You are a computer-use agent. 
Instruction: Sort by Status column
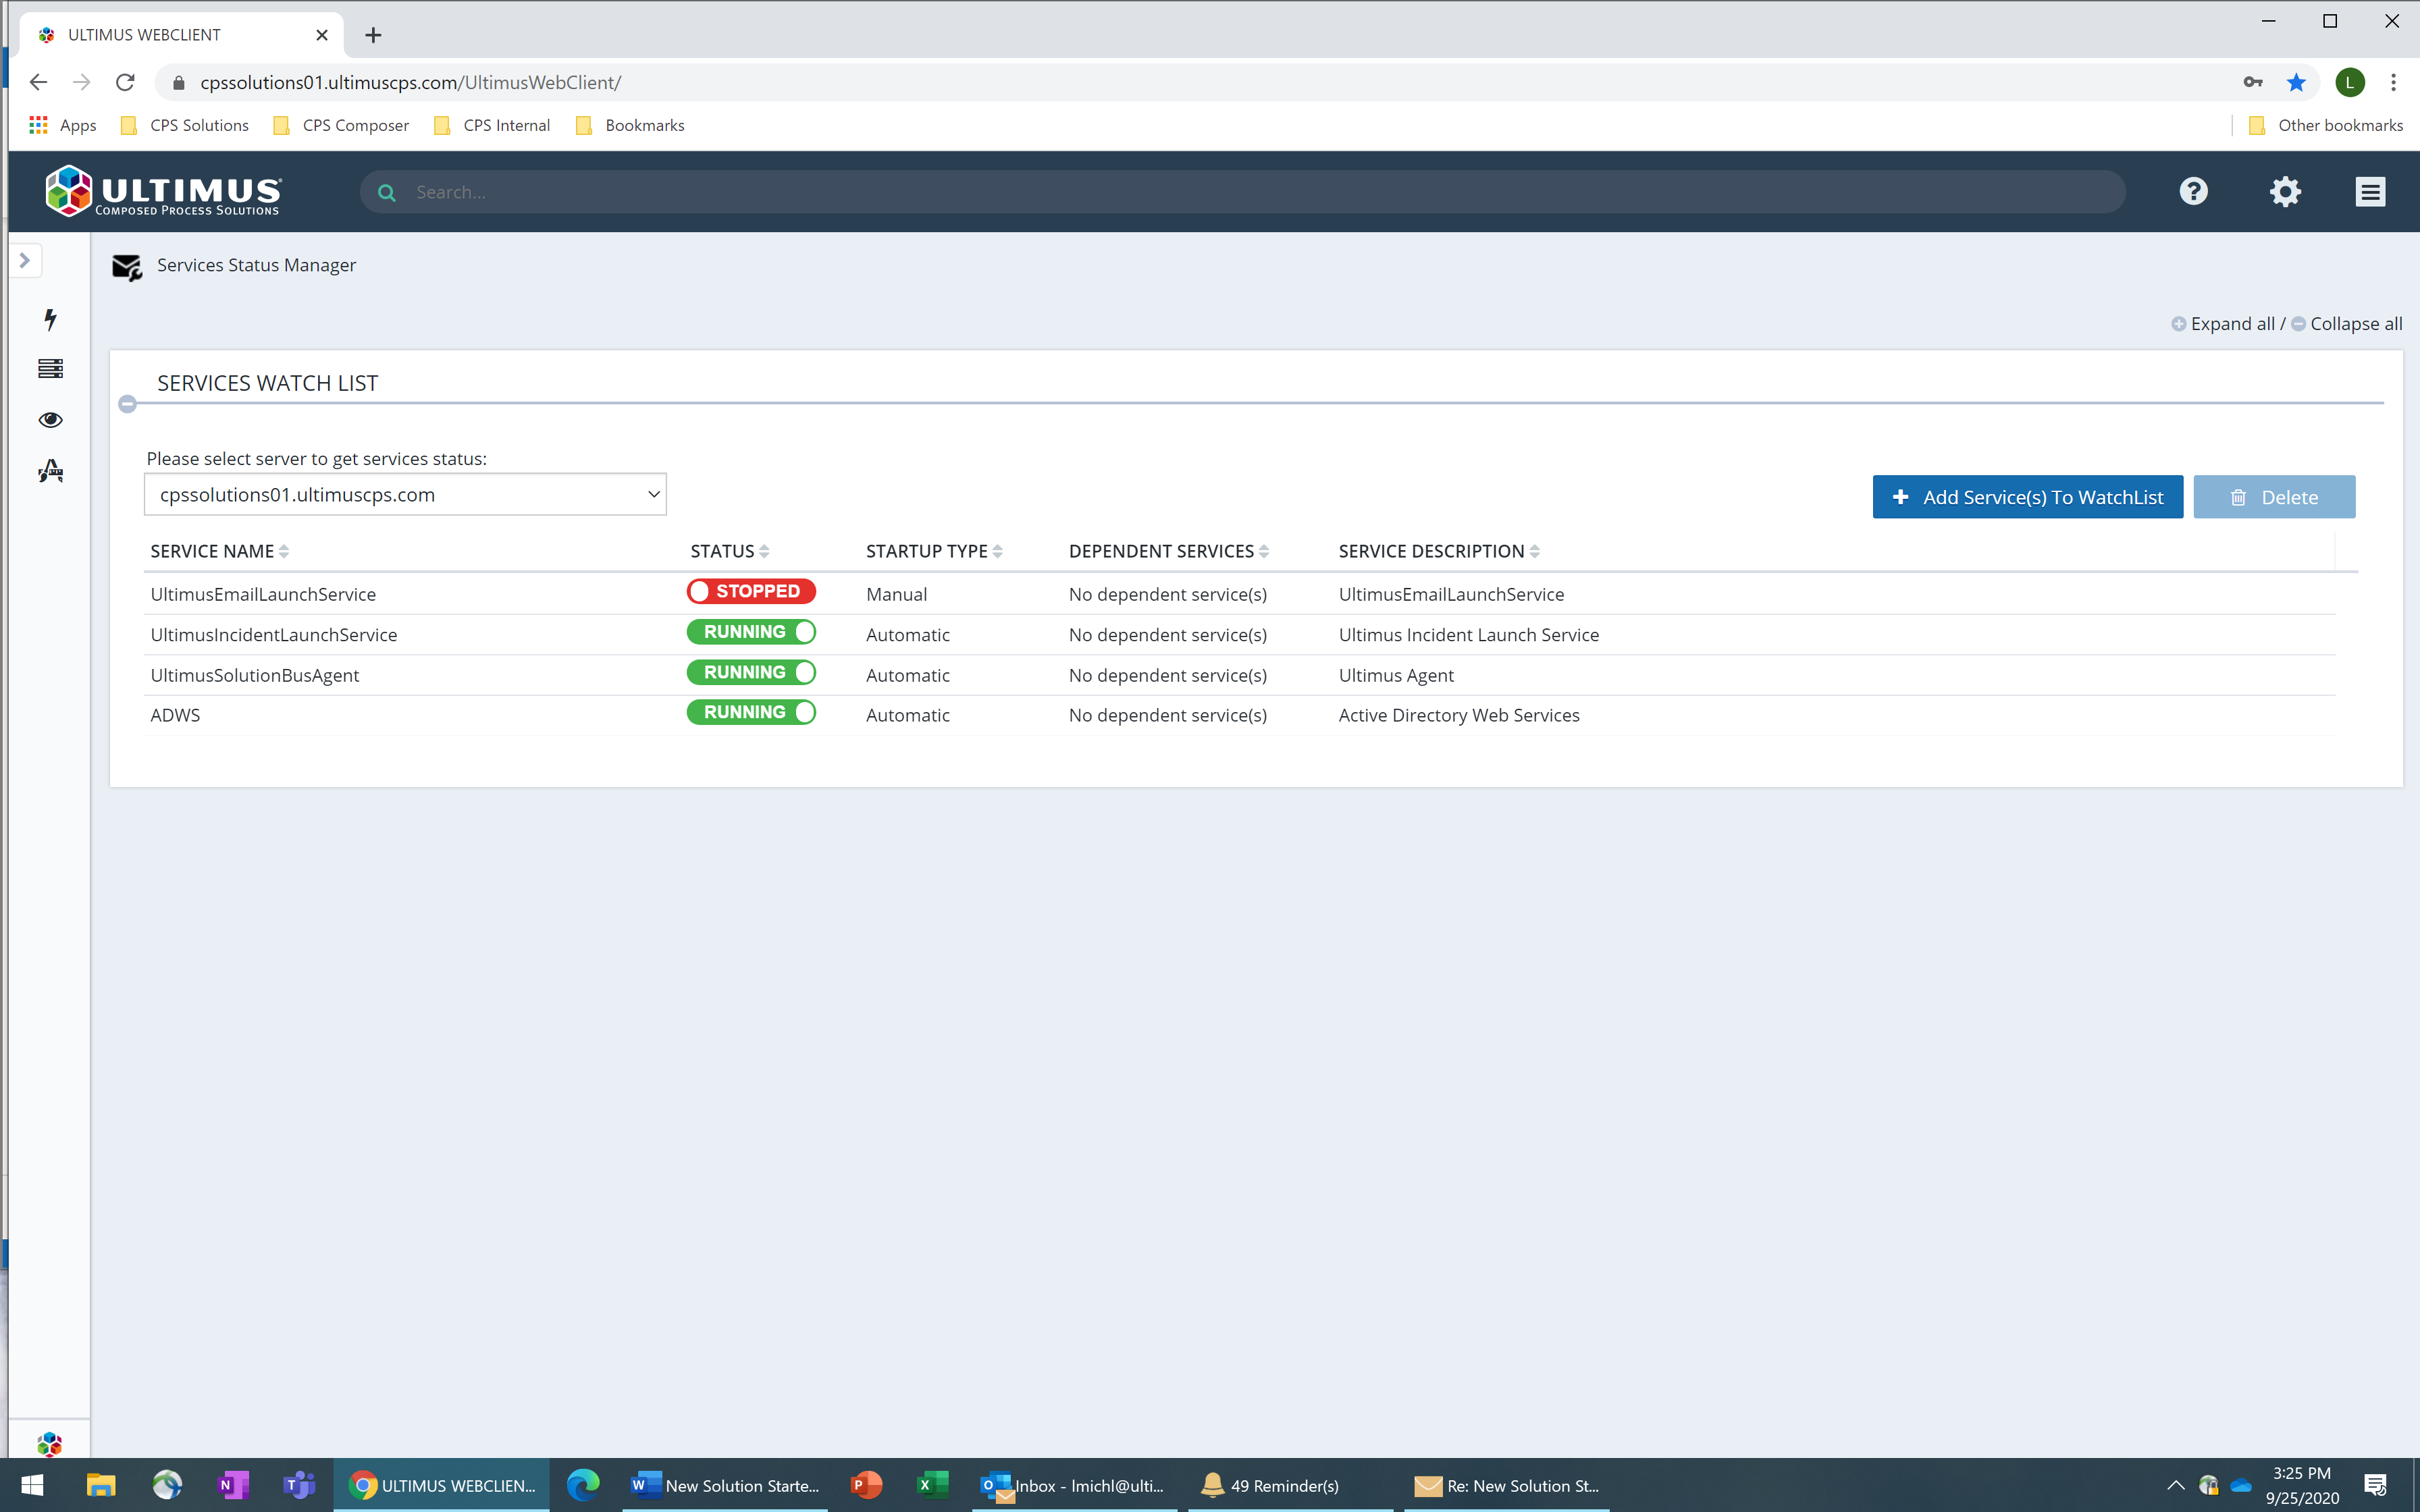click(x=729, y=551)
